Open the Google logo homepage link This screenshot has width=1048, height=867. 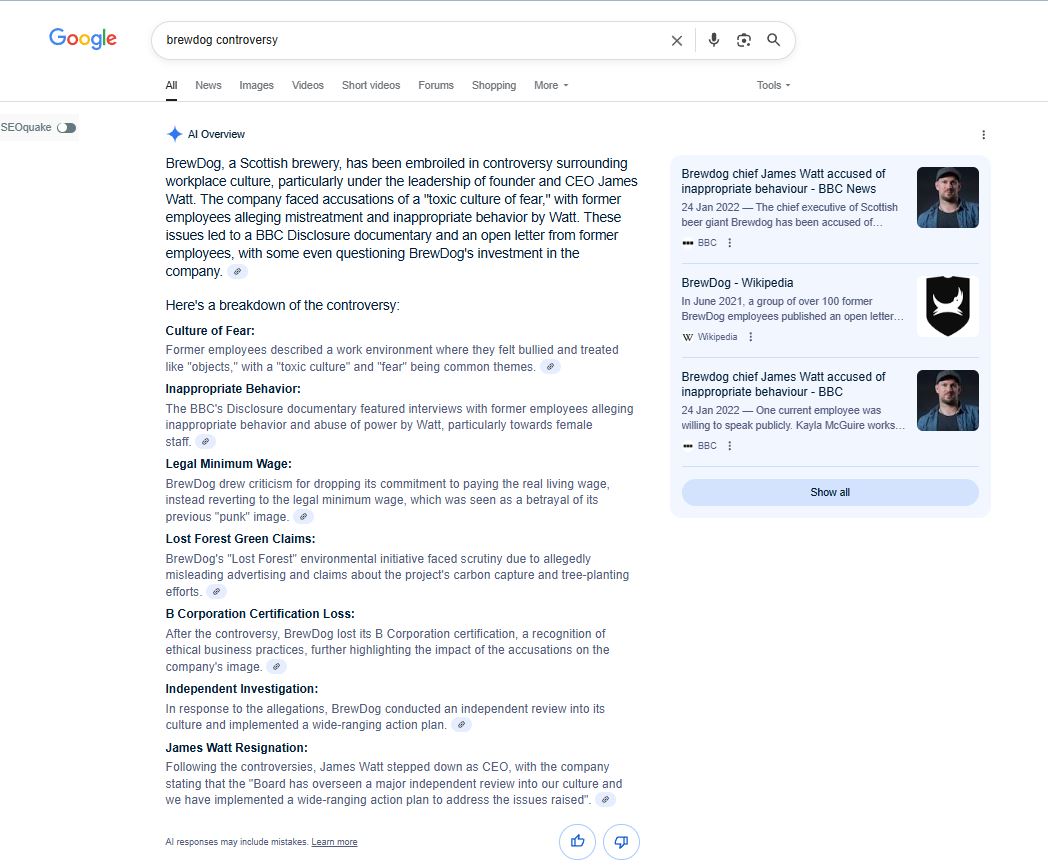[83, 39]
